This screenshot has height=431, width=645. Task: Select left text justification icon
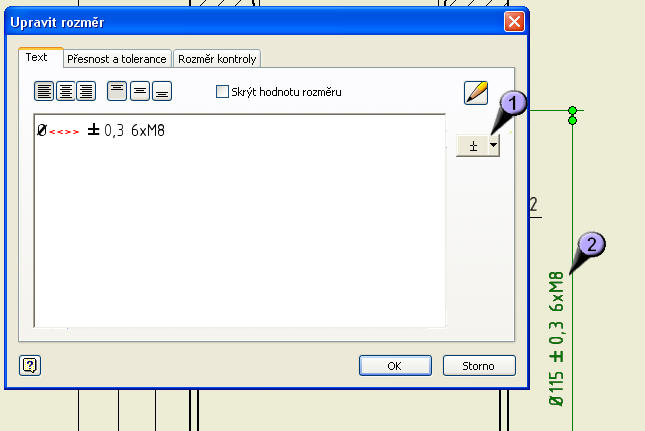44,91
